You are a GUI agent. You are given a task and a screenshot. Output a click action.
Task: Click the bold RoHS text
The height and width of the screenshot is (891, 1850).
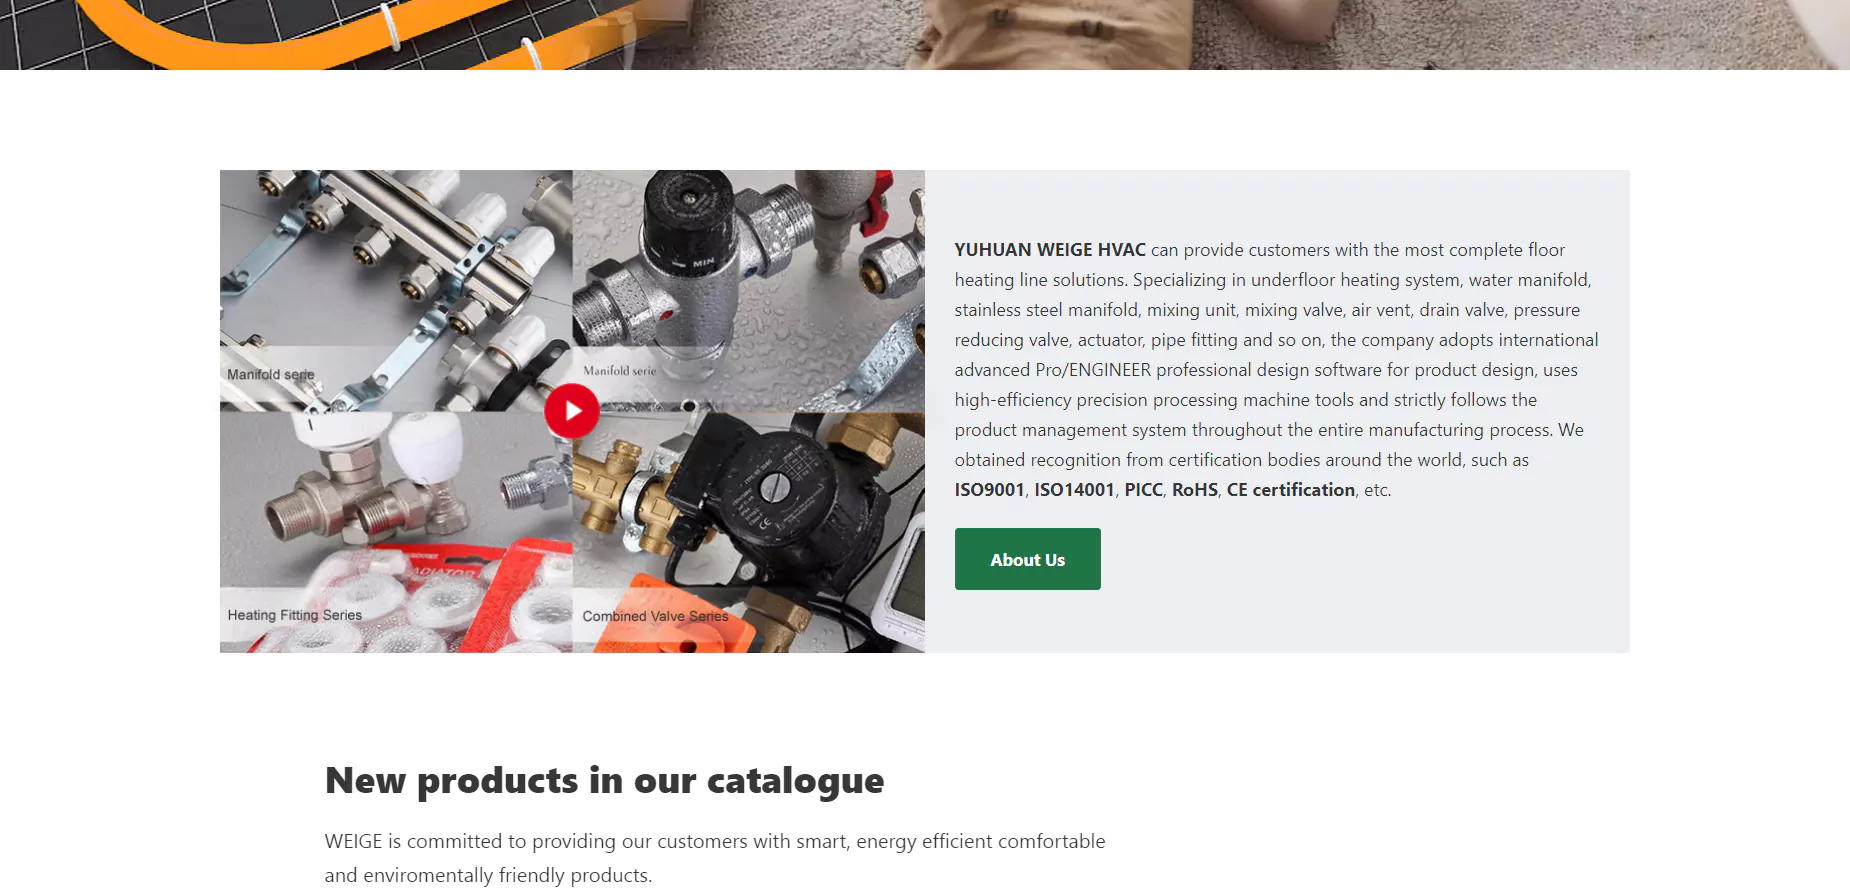coord(1195,490)
